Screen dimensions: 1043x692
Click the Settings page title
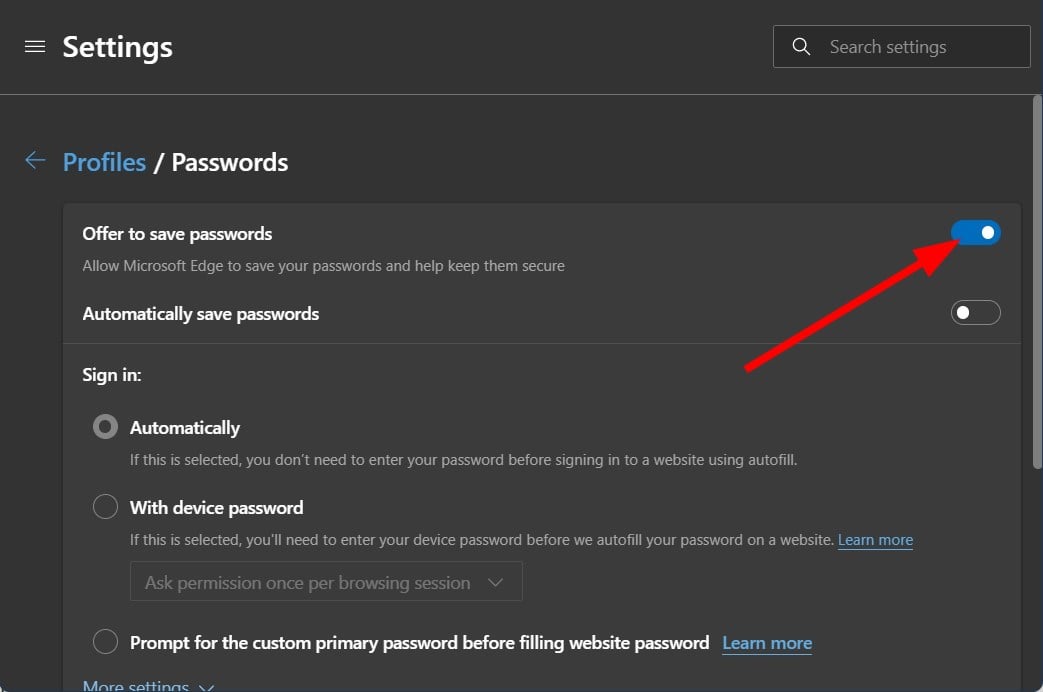coord(117,47)
